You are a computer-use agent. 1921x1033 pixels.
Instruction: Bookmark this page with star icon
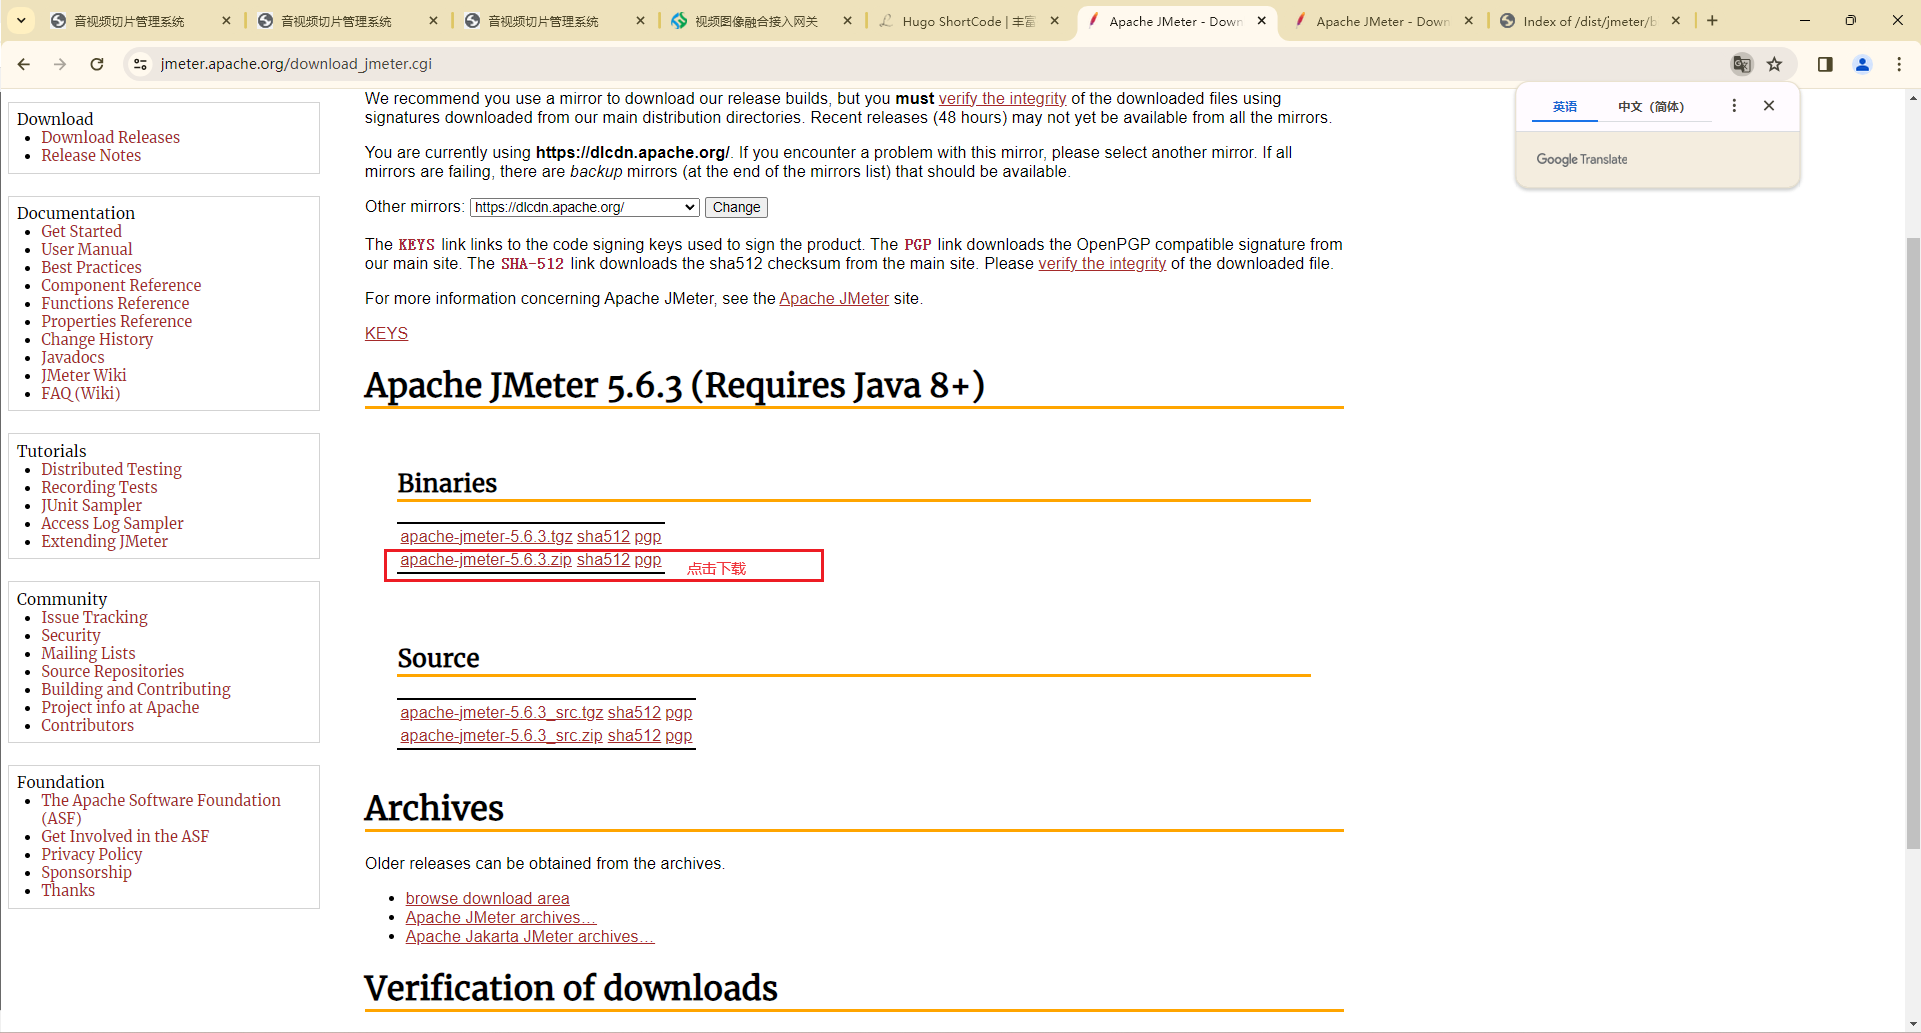click(x=1774, y=64)
